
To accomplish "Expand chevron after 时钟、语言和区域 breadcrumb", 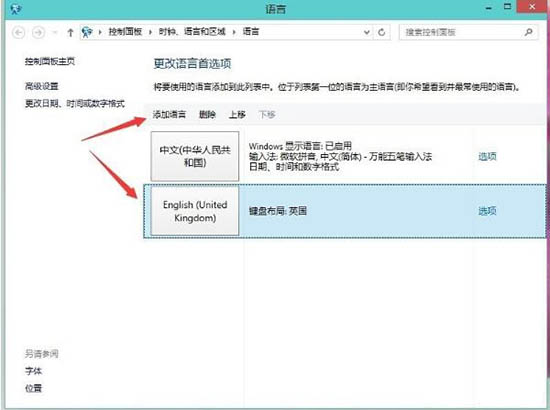I will 234,32.
